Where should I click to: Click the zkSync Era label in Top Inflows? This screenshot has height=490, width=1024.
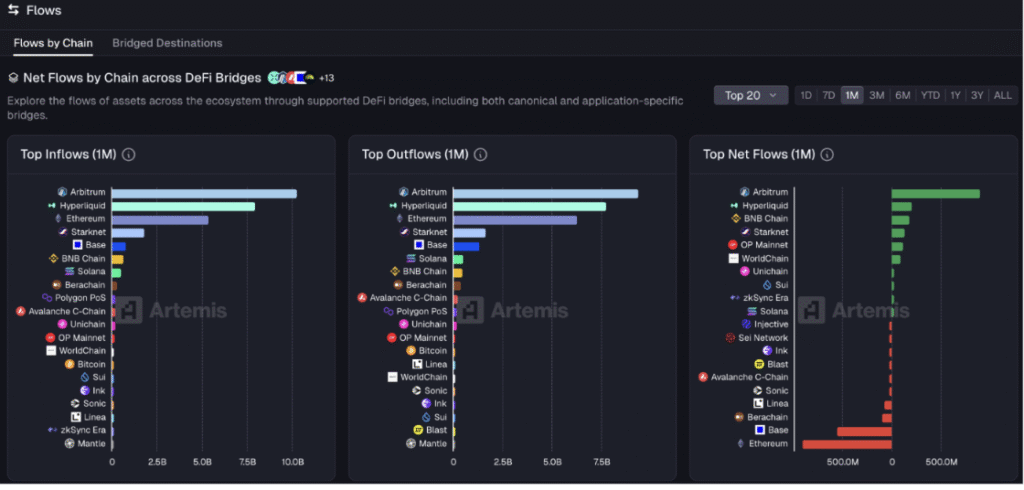(84, 430)
